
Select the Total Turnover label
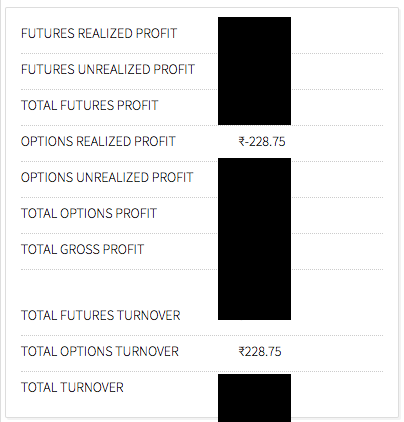click(x=72, y=388)
